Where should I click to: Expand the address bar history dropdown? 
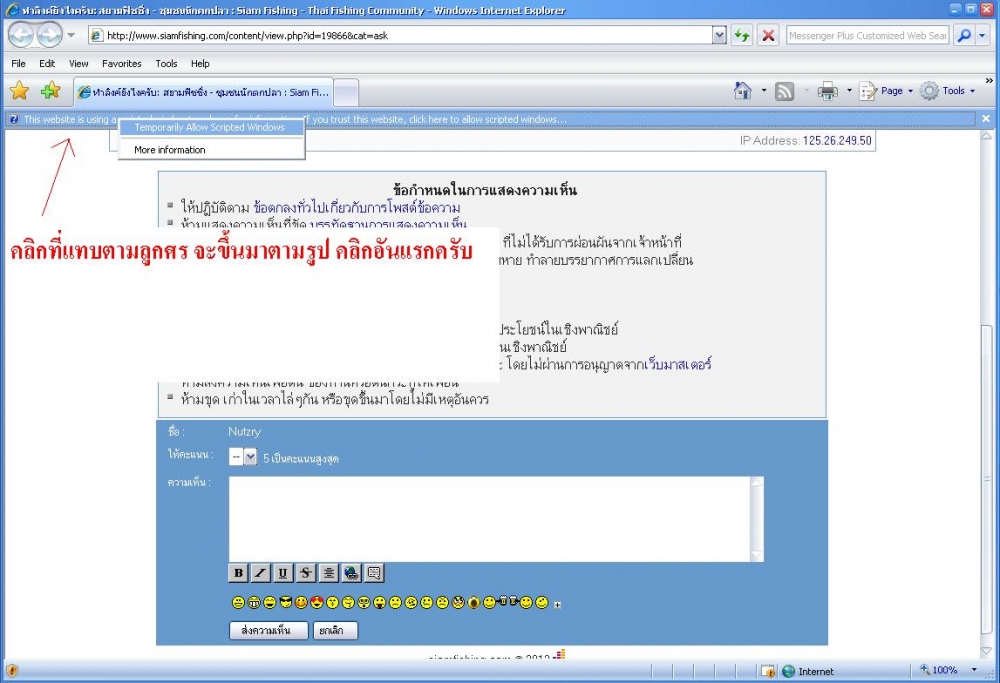coord(719,35)
